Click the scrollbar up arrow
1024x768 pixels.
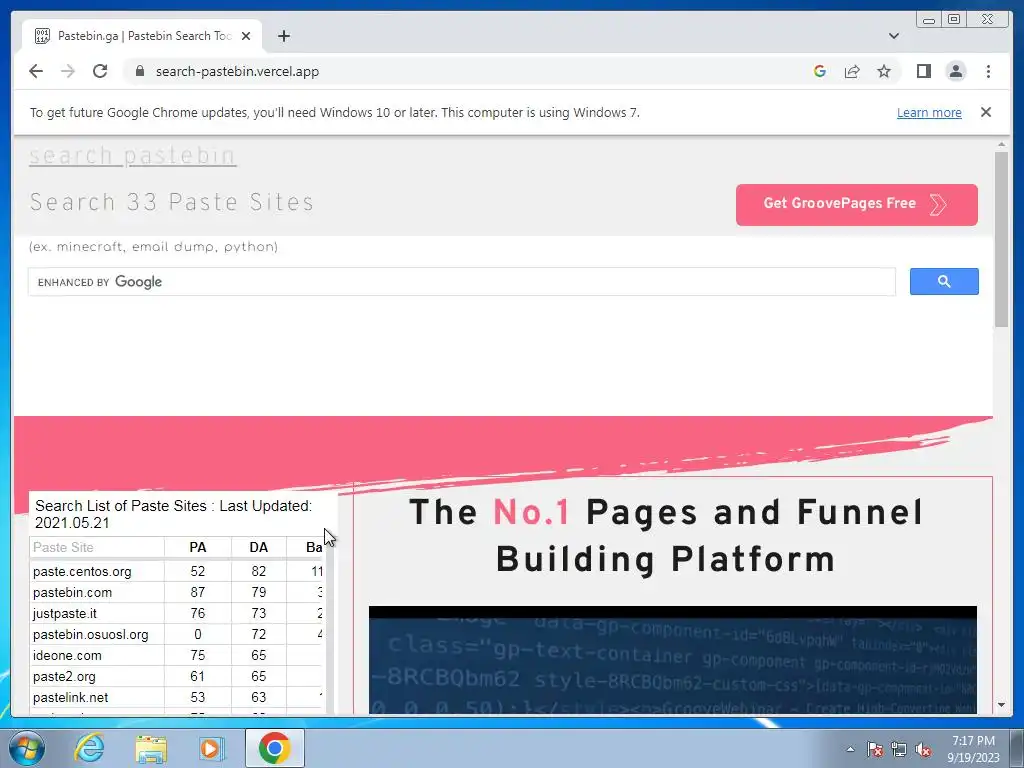click(1001, 144)
